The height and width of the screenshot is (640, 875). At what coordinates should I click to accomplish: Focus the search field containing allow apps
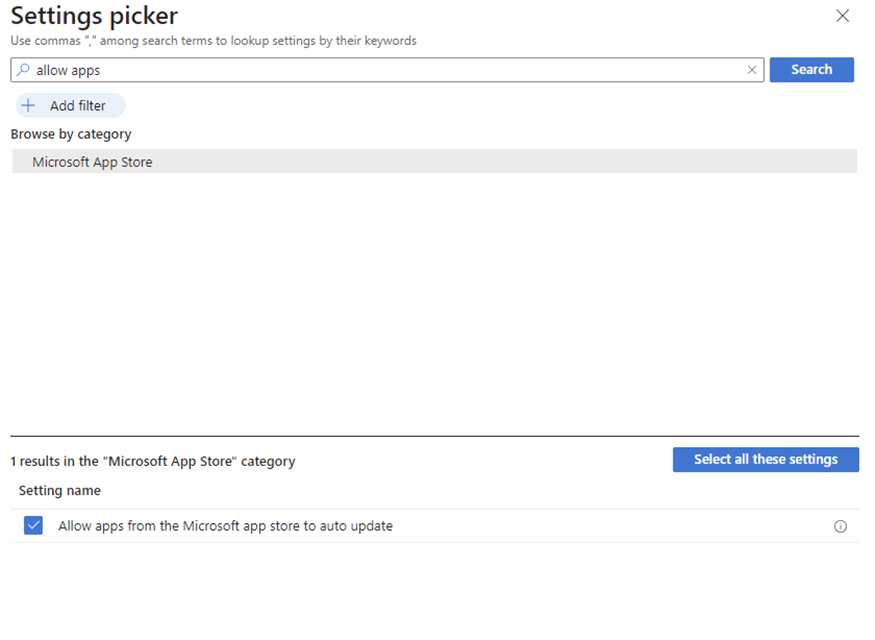click(387, 70)
